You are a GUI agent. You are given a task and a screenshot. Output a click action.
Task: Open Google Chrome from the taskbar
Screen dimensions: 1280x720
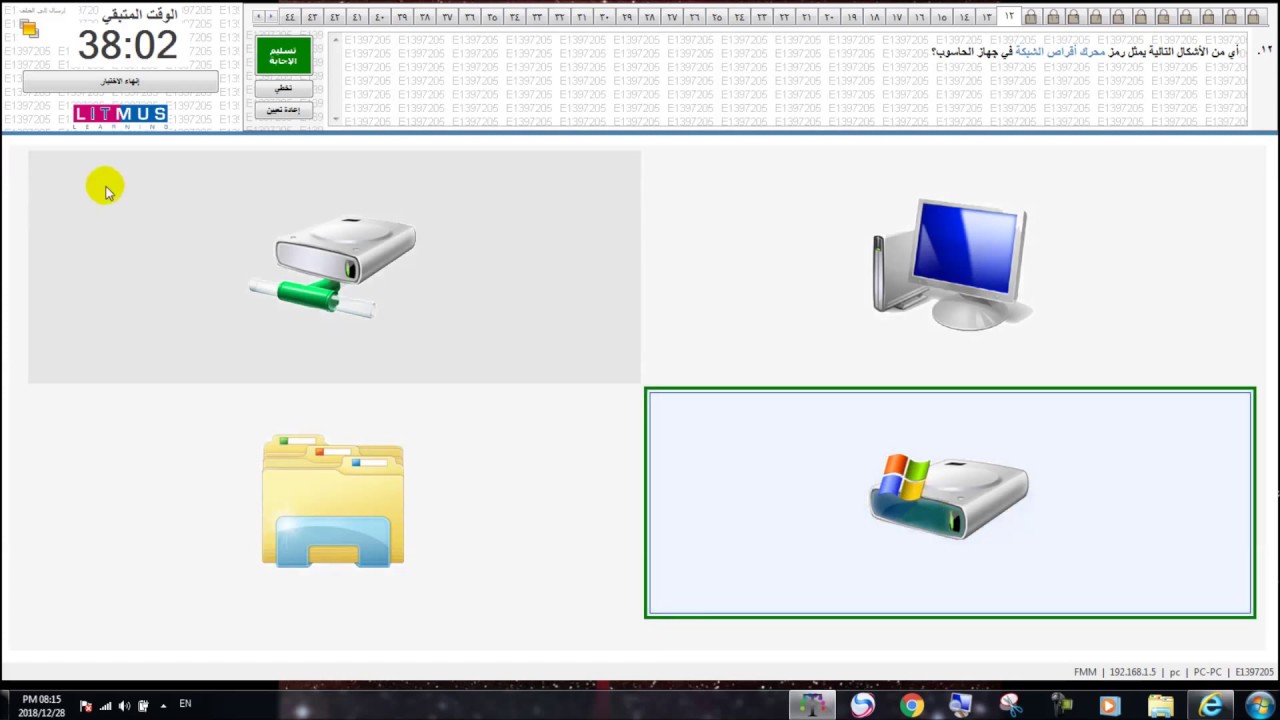pos(911,706)
